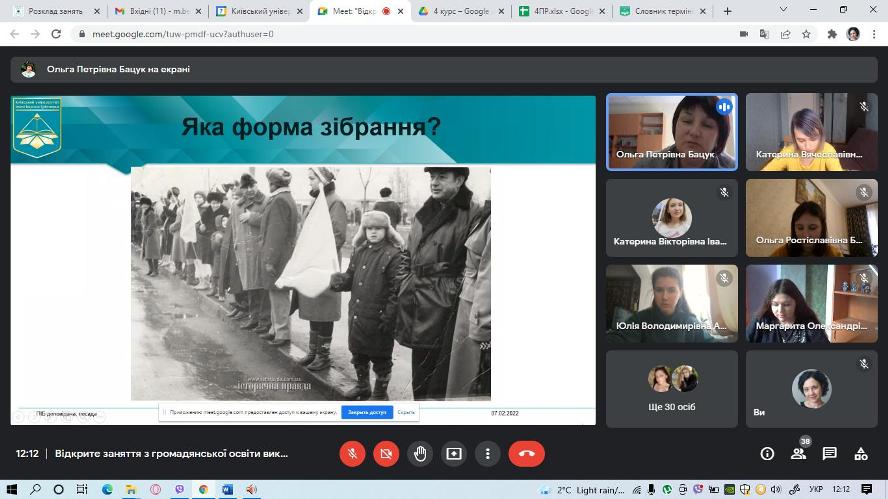Open the Activities panel icon
The image size is (888, 499).
[x=860, y=453]
